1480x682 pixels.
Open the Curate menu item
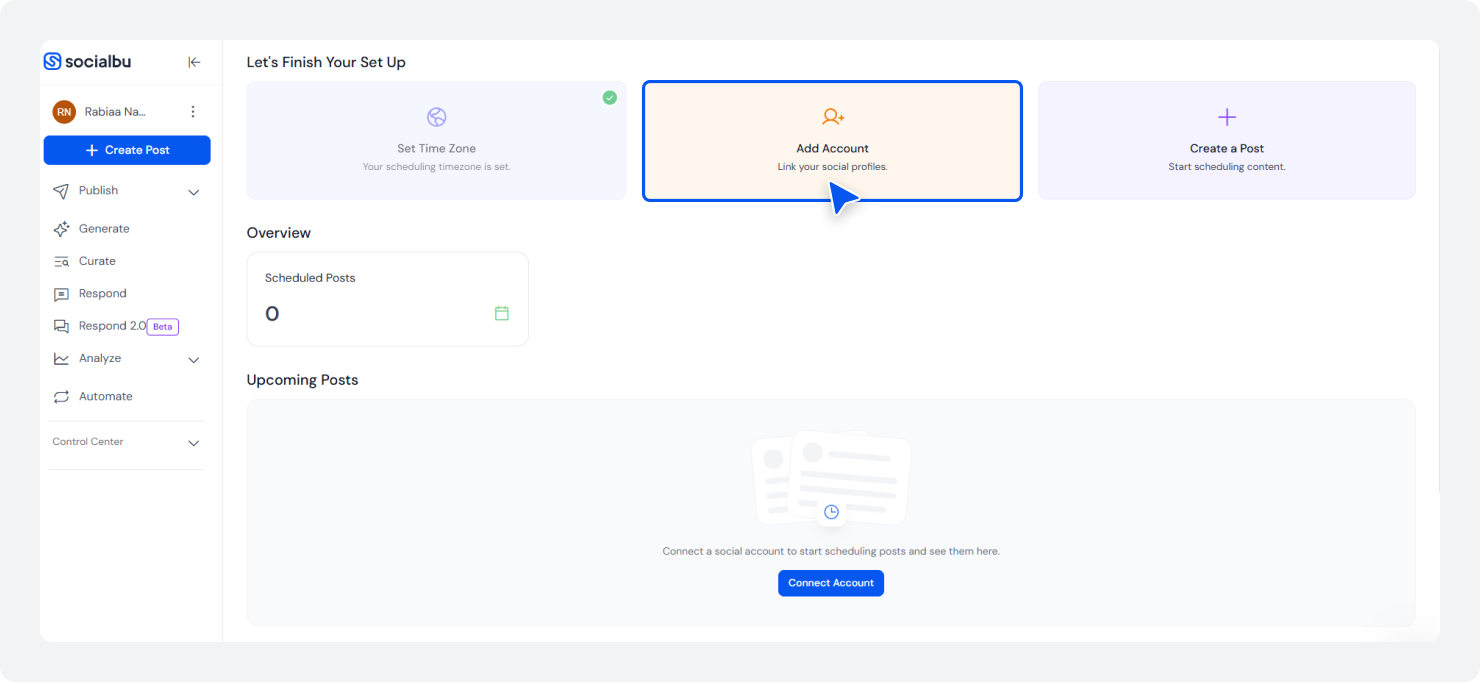[97, 261]
